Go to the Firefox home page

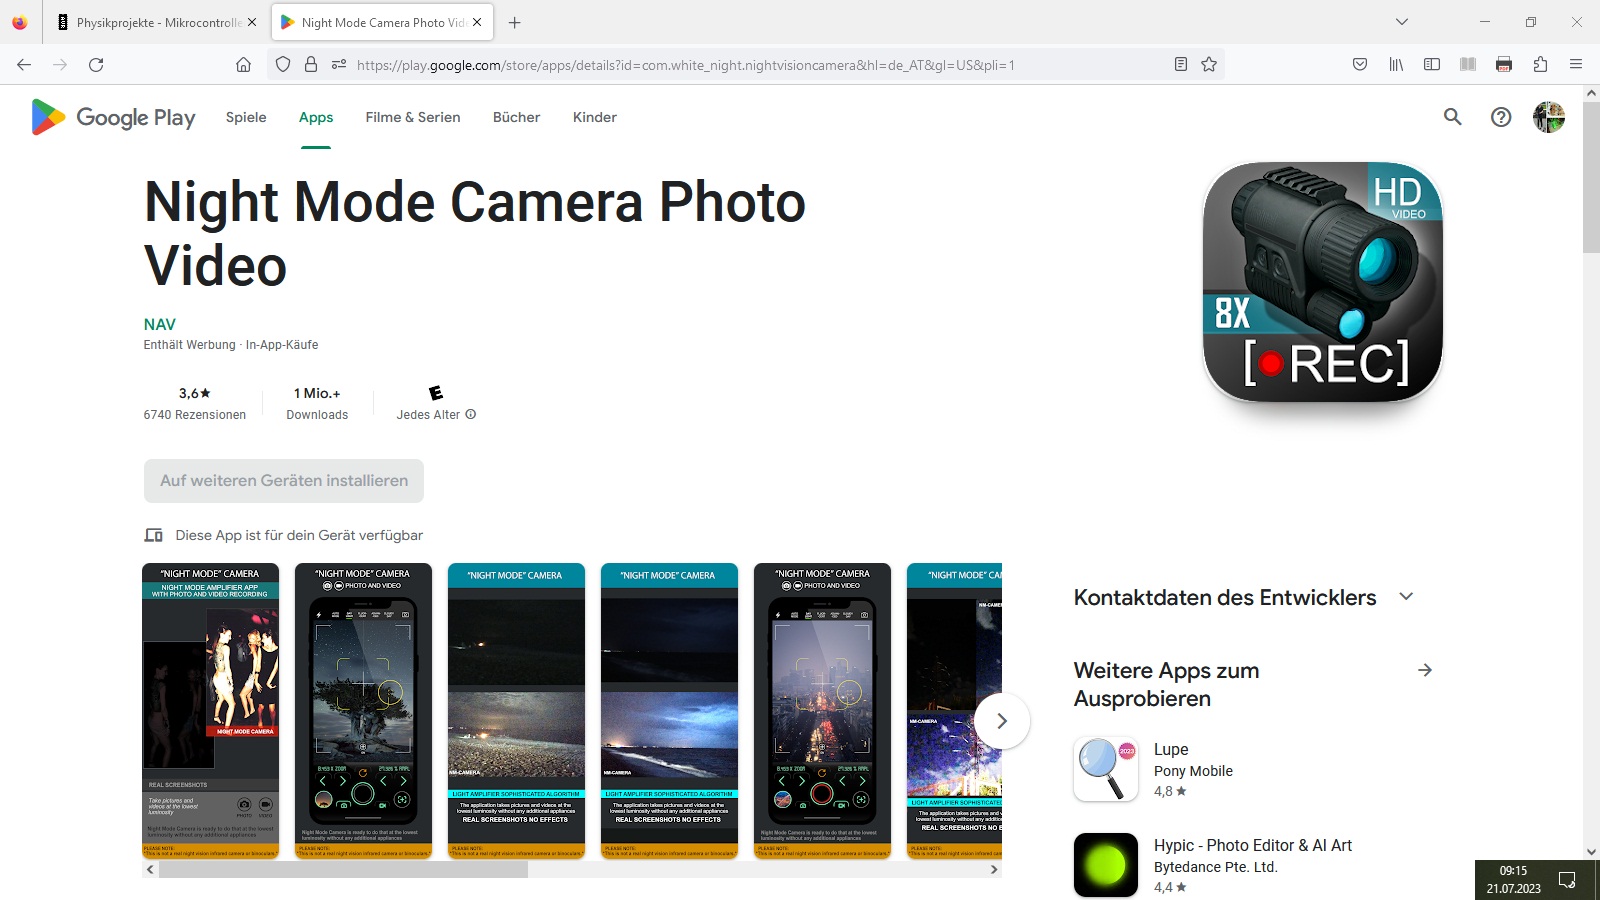point(243,65)
